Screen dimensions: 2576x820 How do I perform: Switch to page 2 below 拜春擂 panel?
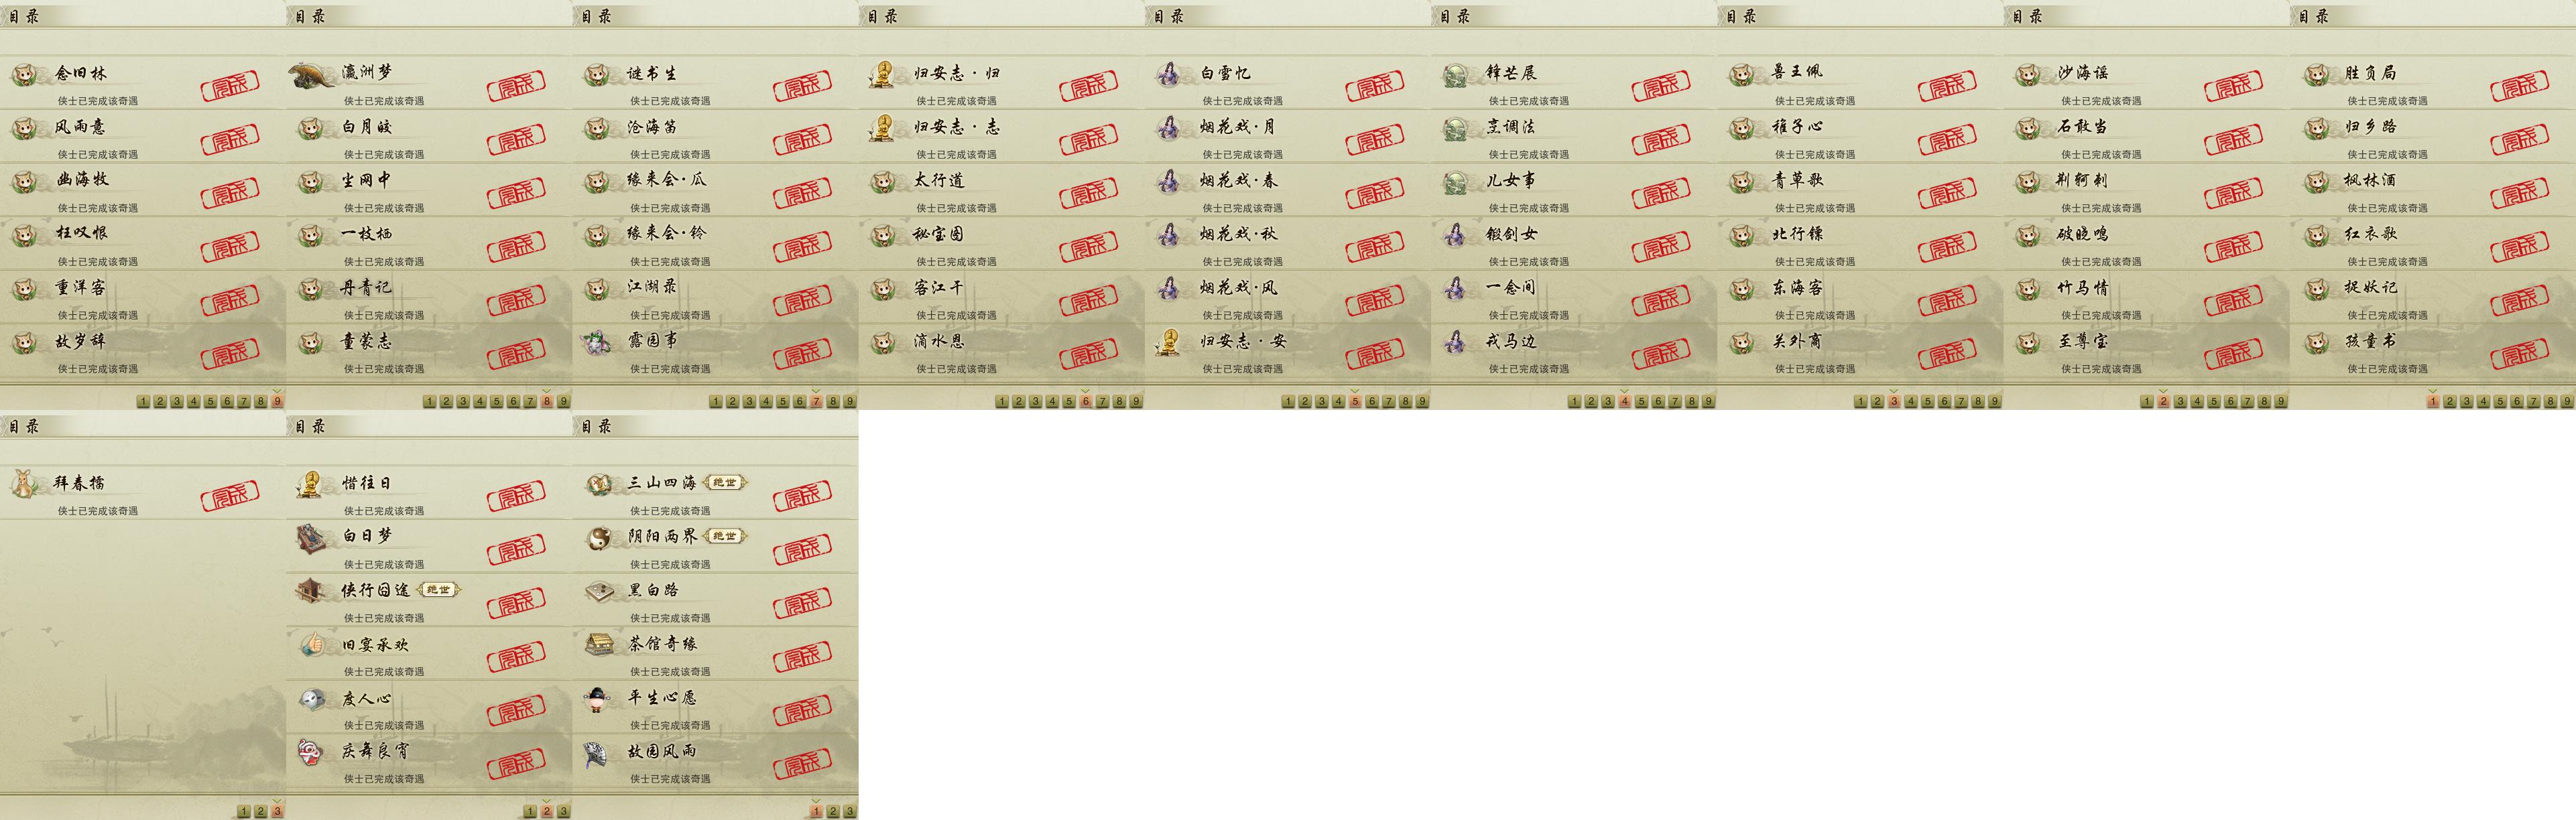pyautogui.click(x=260, y=812)
